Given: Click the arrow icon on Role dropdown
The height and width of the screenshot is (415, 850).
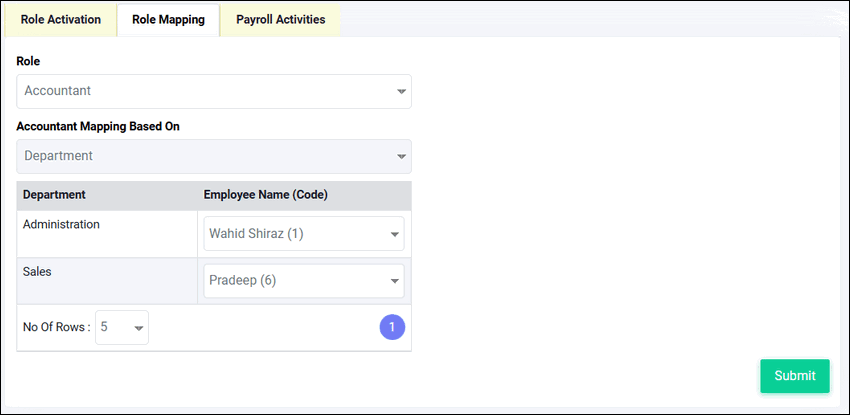Looking at the screenshot, I should coord(401,92).
